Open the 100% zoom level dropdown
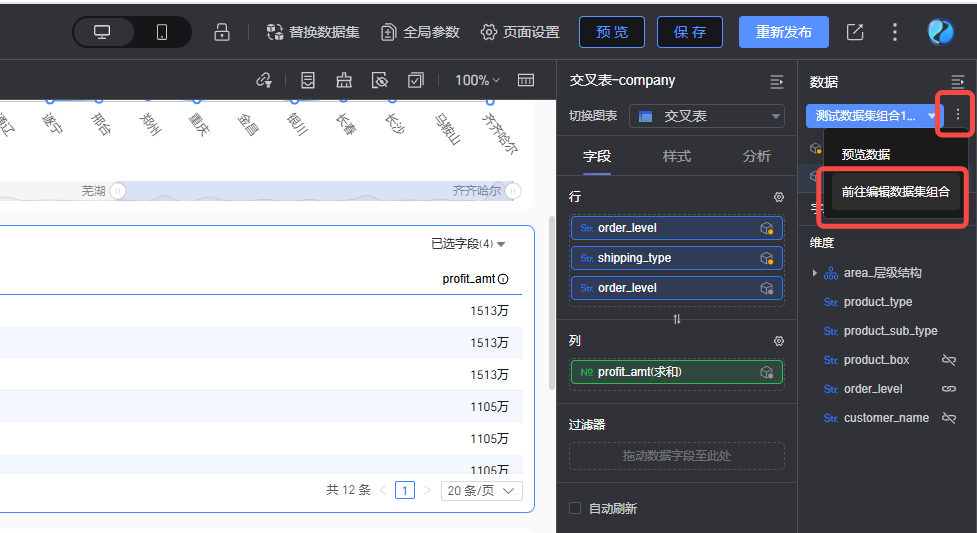Viewport: 977px width, 533px height. tap(478, 80)
